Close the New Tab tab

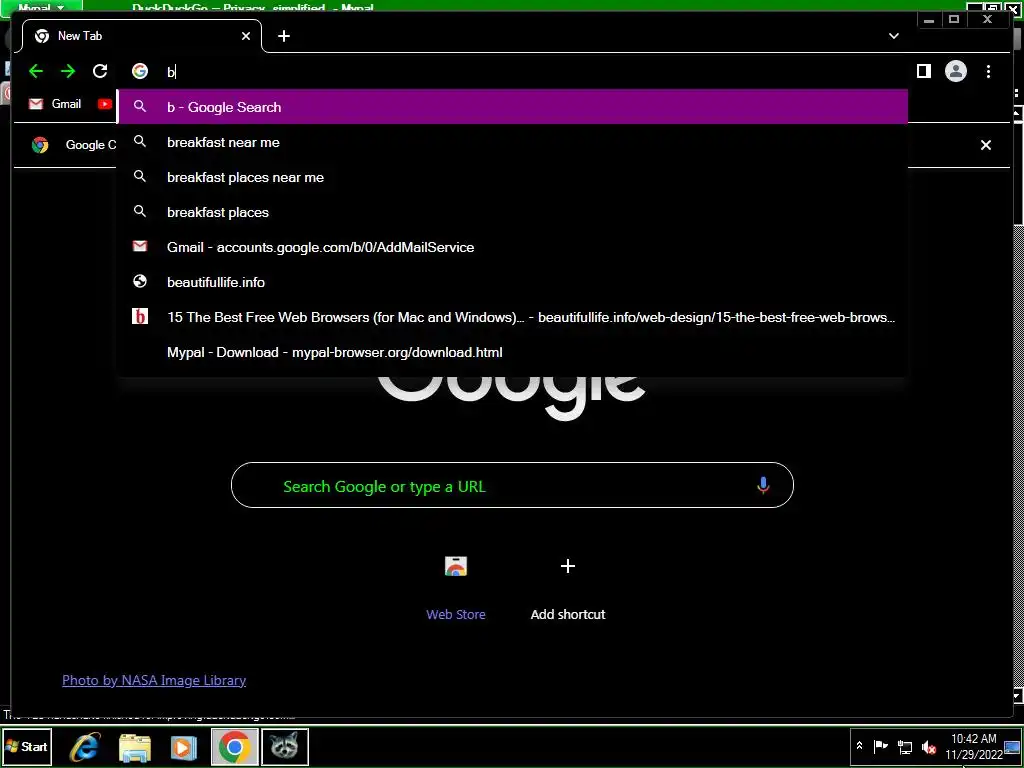tap(246, 36)
